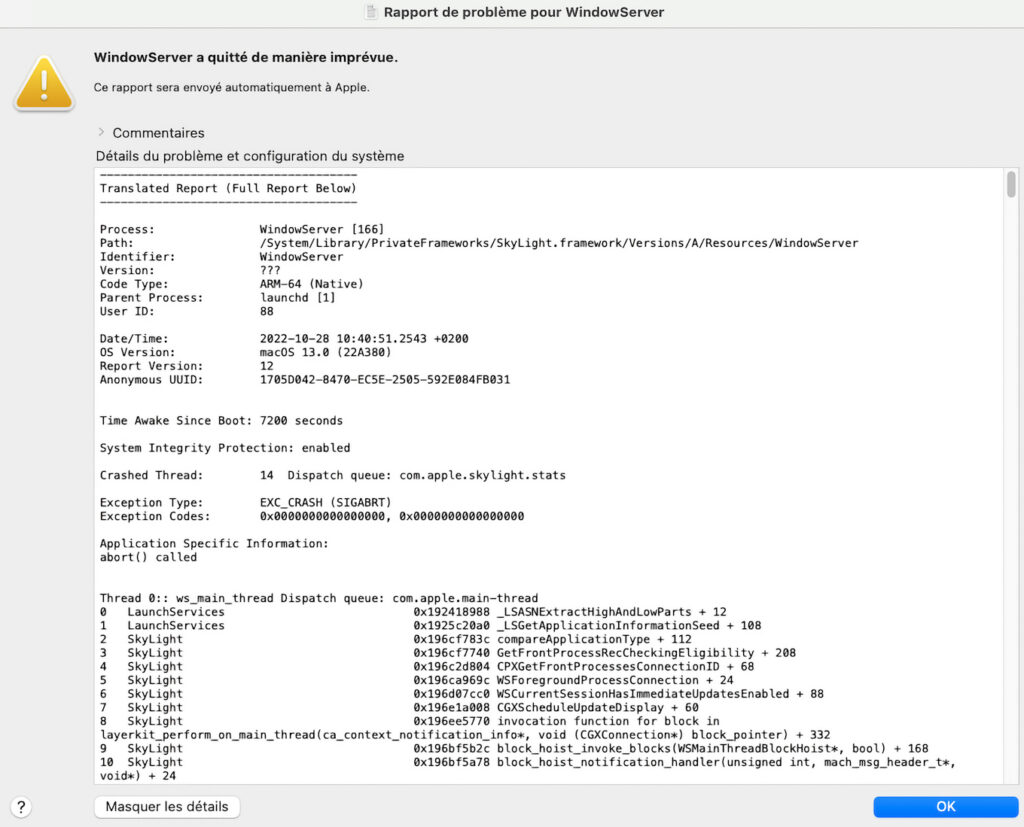
Task: Click the disclosure chevron beside Commentaires
Action: [x=100, y=132]
